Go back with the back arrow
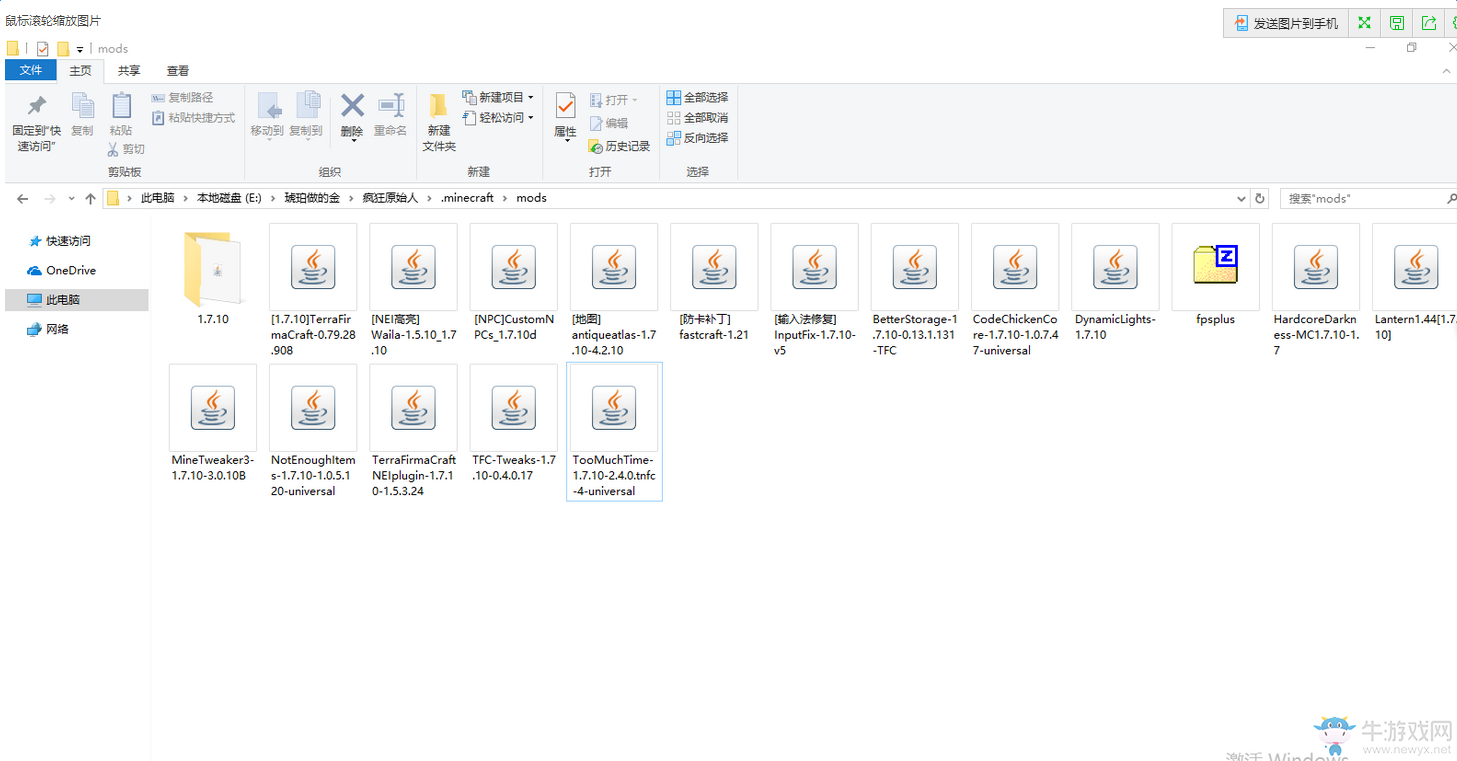 [23, 199]
